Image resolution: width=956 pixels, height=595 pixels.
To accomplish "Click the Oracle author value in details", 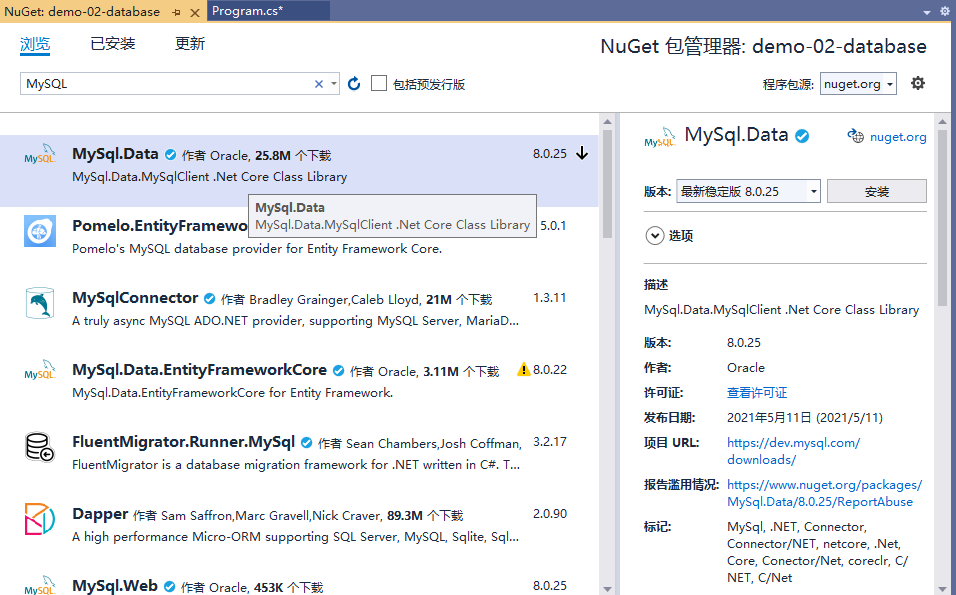I will pyautogui.click(x=746, y=368).
